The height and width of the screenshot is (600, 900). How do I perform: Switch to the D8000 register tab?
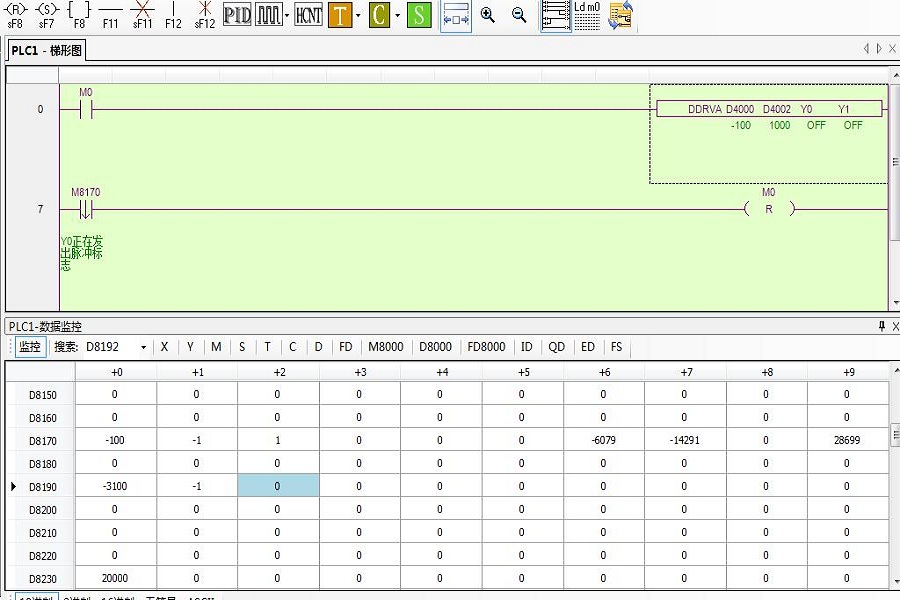click(435, 347)
